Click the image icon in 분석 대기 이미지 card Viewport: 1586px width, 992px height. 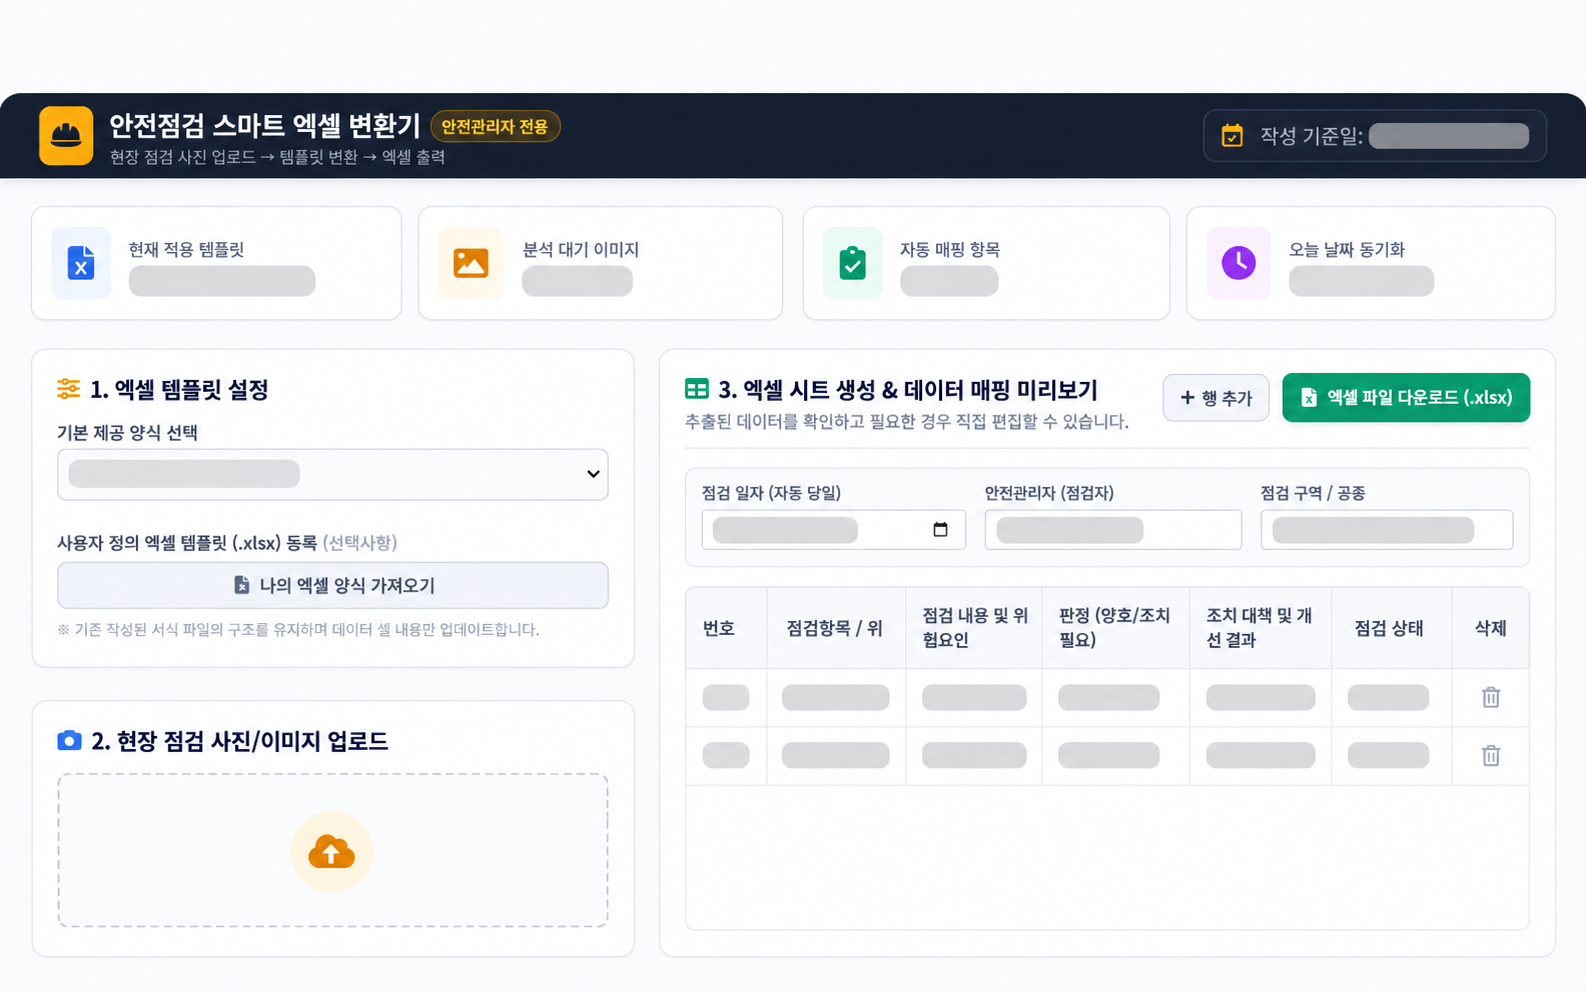tap(471, 263)
